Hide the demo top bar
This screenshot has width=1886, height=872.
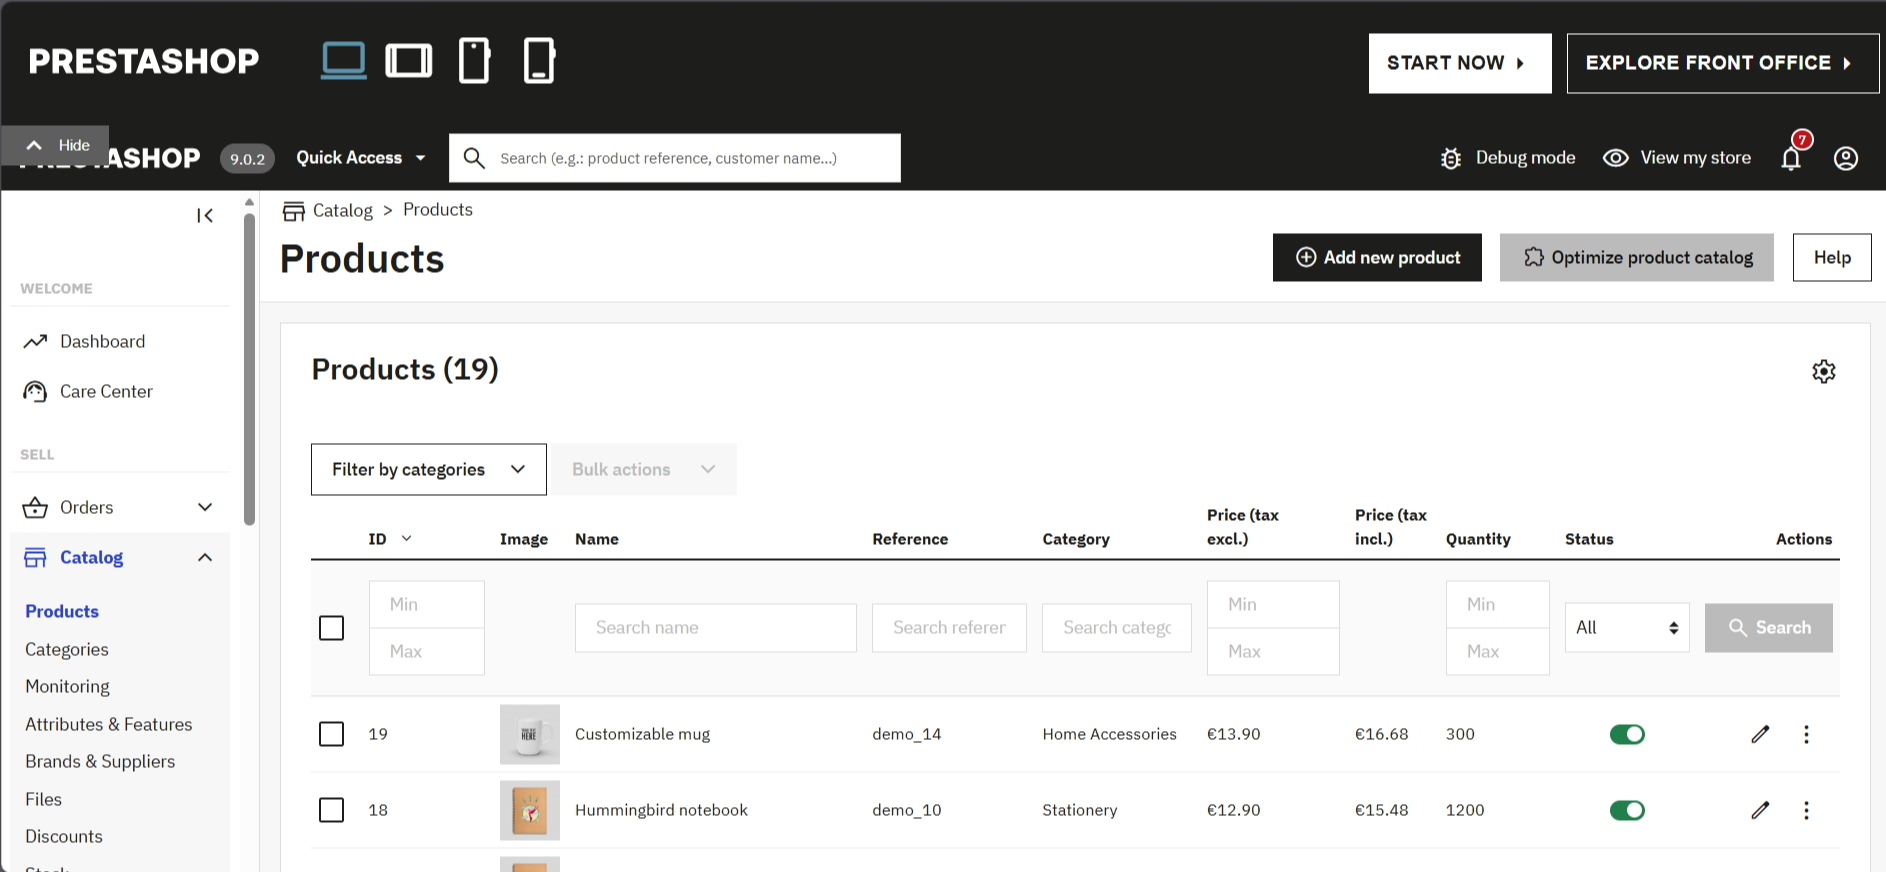point(55,145)
